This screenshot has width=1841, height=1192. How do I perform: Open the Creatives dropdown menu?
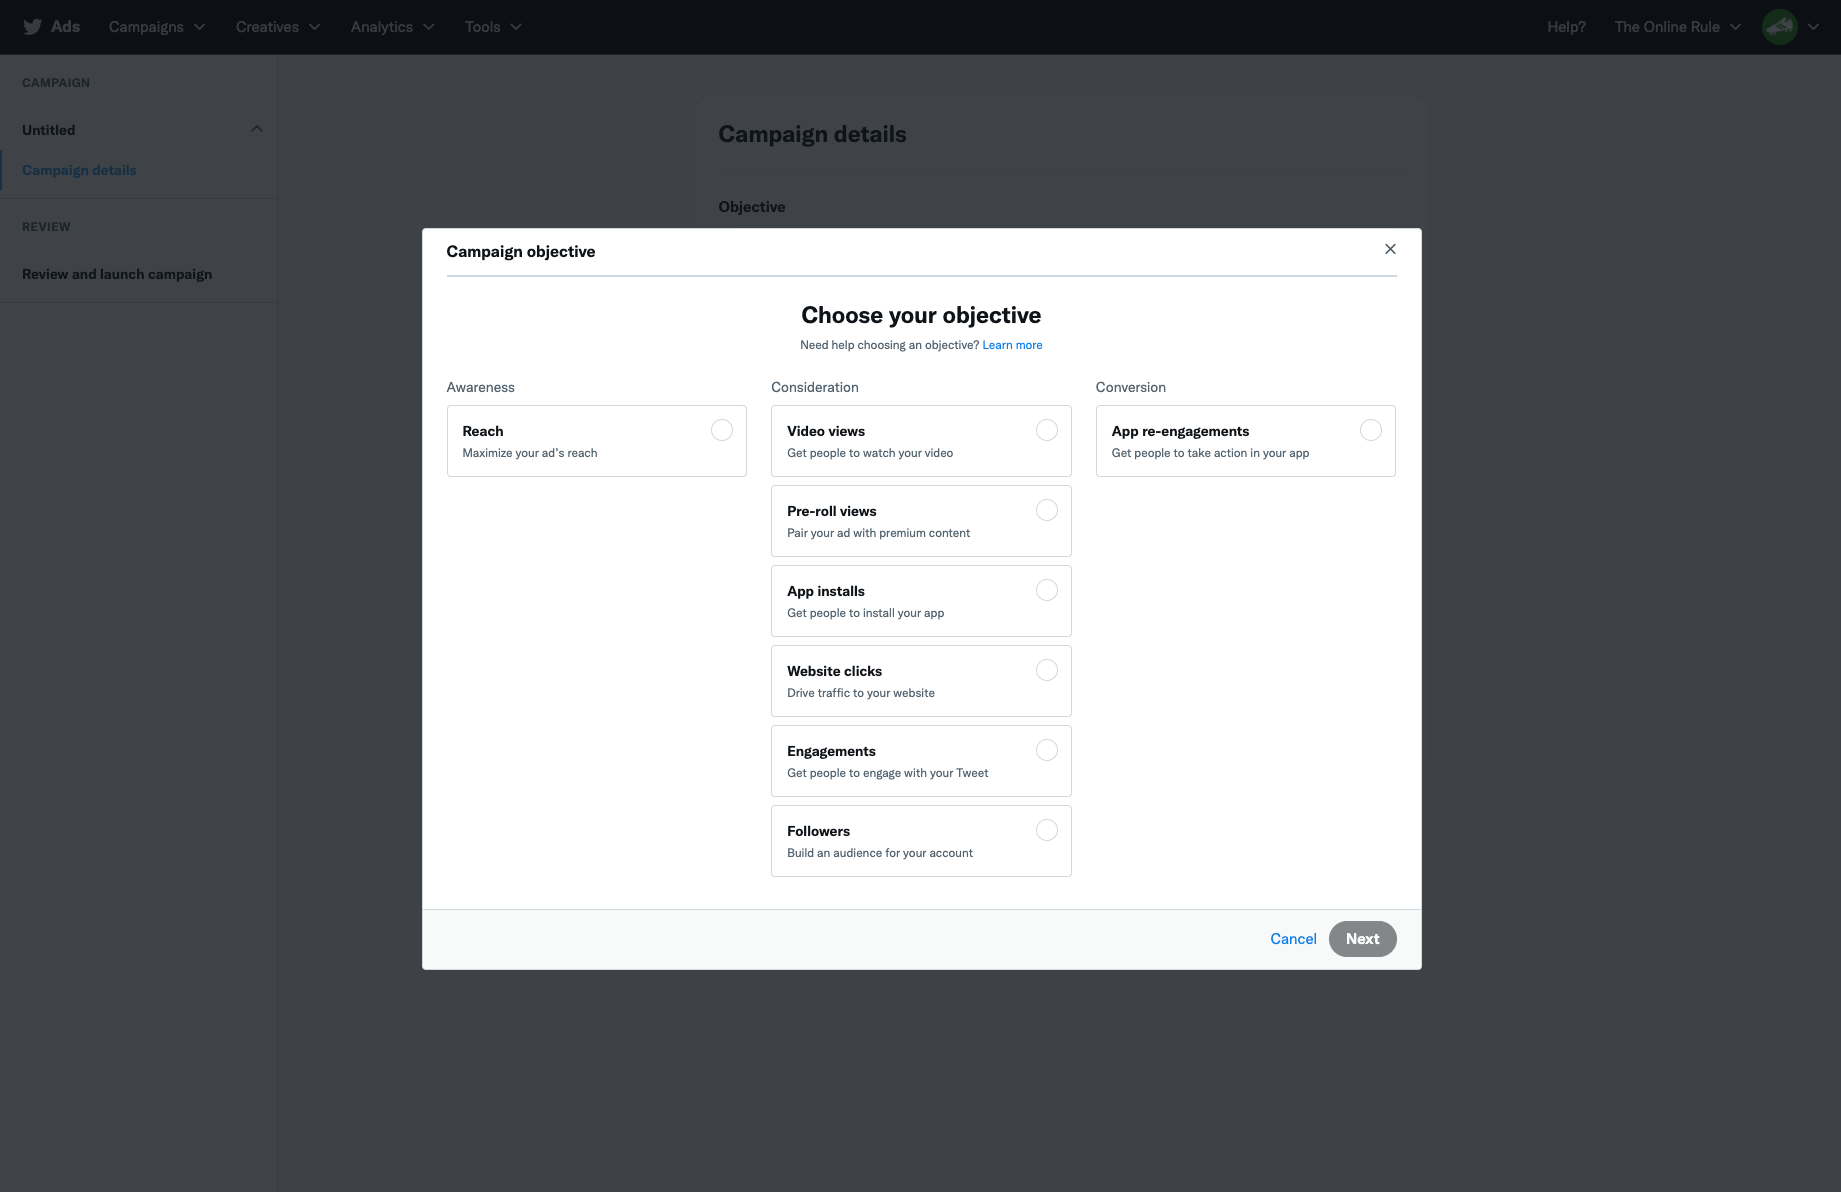[x=278, y=27]
